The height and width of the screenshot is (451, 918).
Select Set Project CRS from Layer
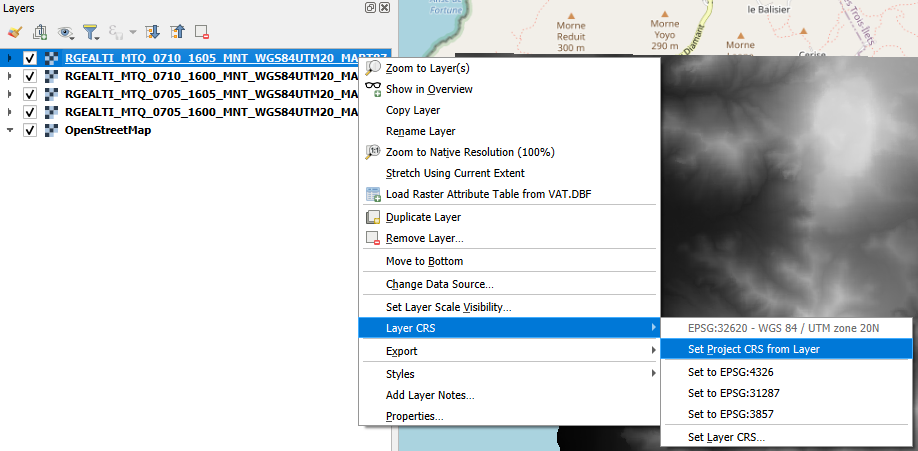(754, 349)
